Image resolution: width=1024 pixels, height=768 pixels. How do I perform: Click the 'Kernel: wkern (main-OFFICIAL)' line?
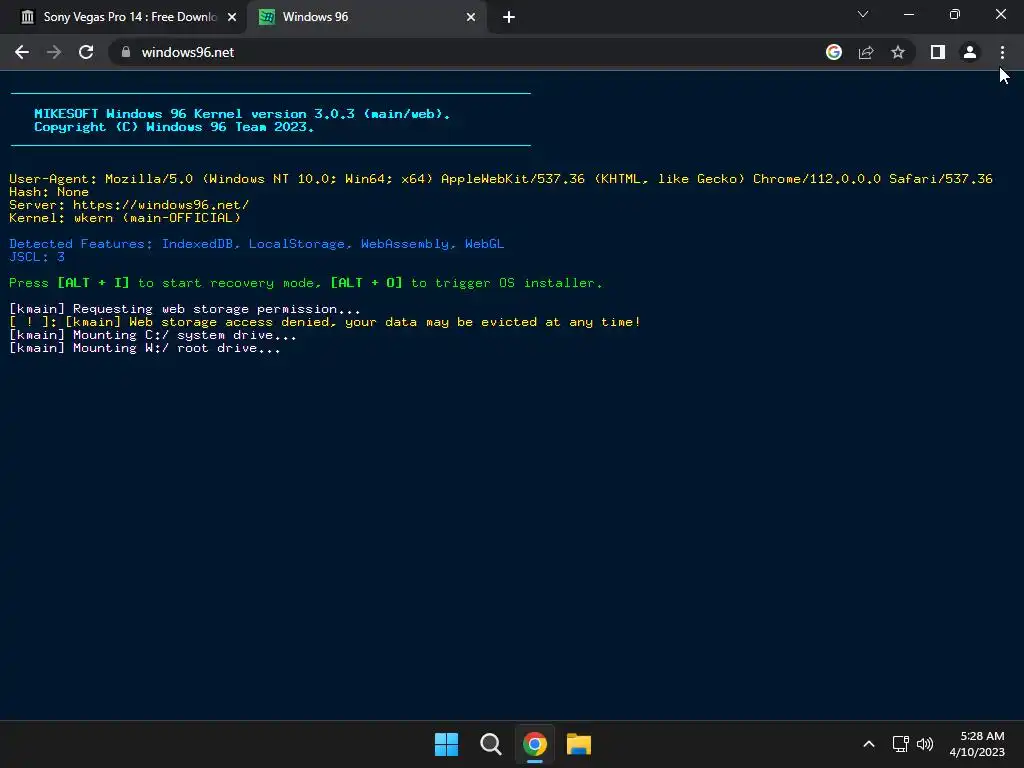pyautogui.click(x=125, y=218)
